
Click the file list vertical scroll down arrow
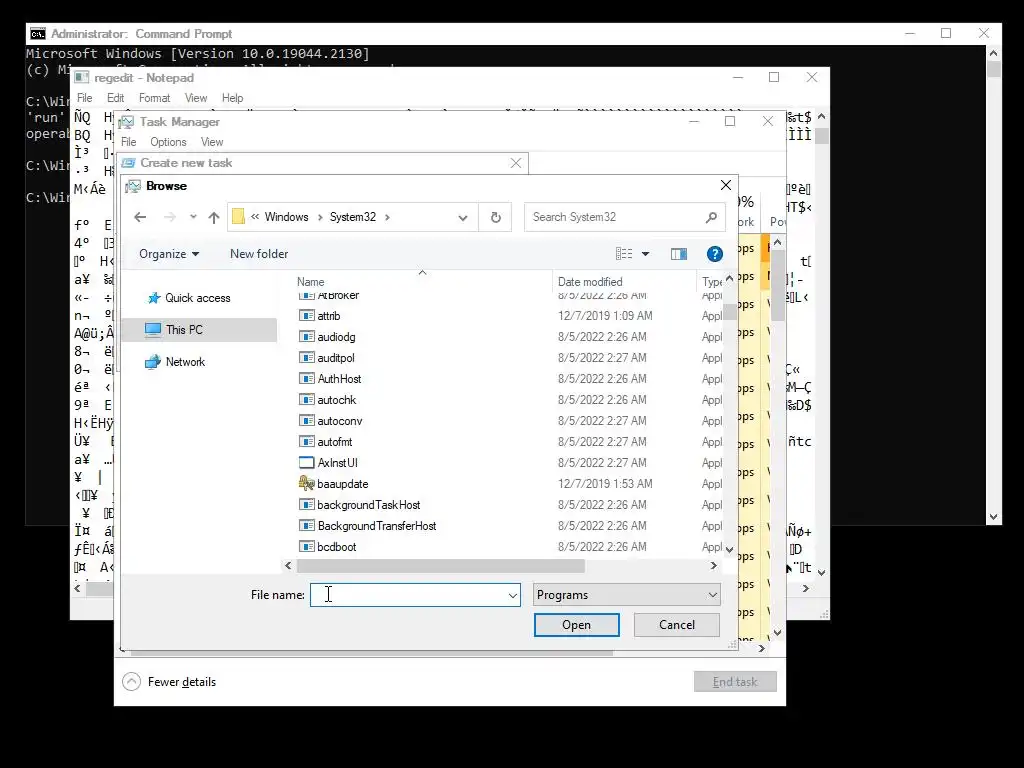pos(729,550)
